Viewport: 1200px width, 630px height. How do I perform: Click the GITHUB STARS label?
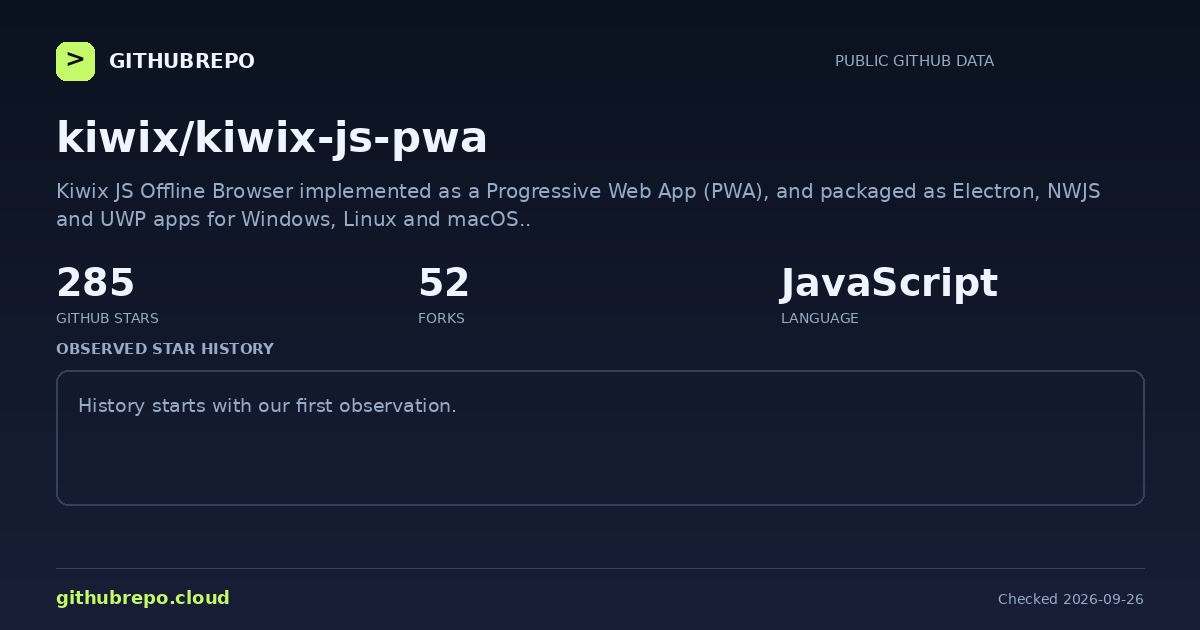107,318
